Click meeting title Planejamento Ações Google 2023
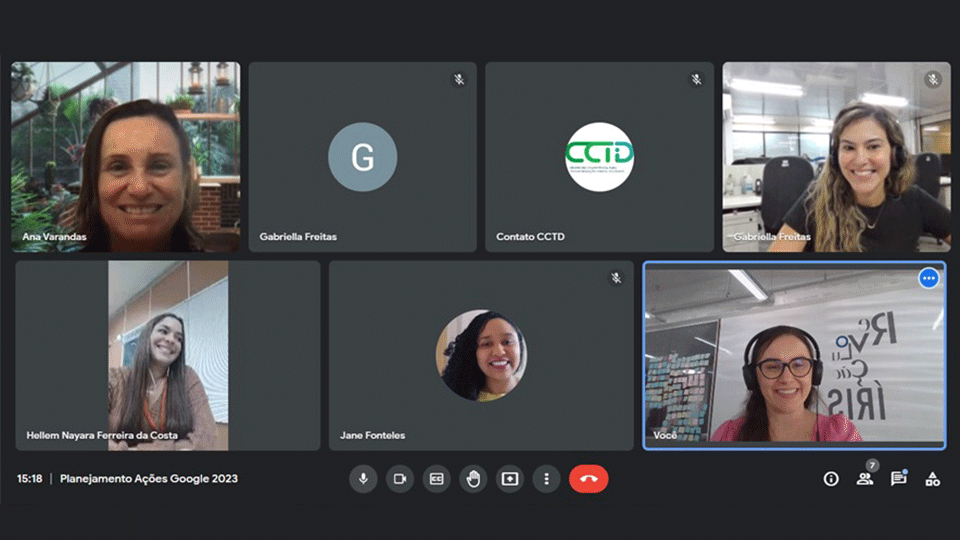This screenshot has height=540, width=960. pos(149,479)
